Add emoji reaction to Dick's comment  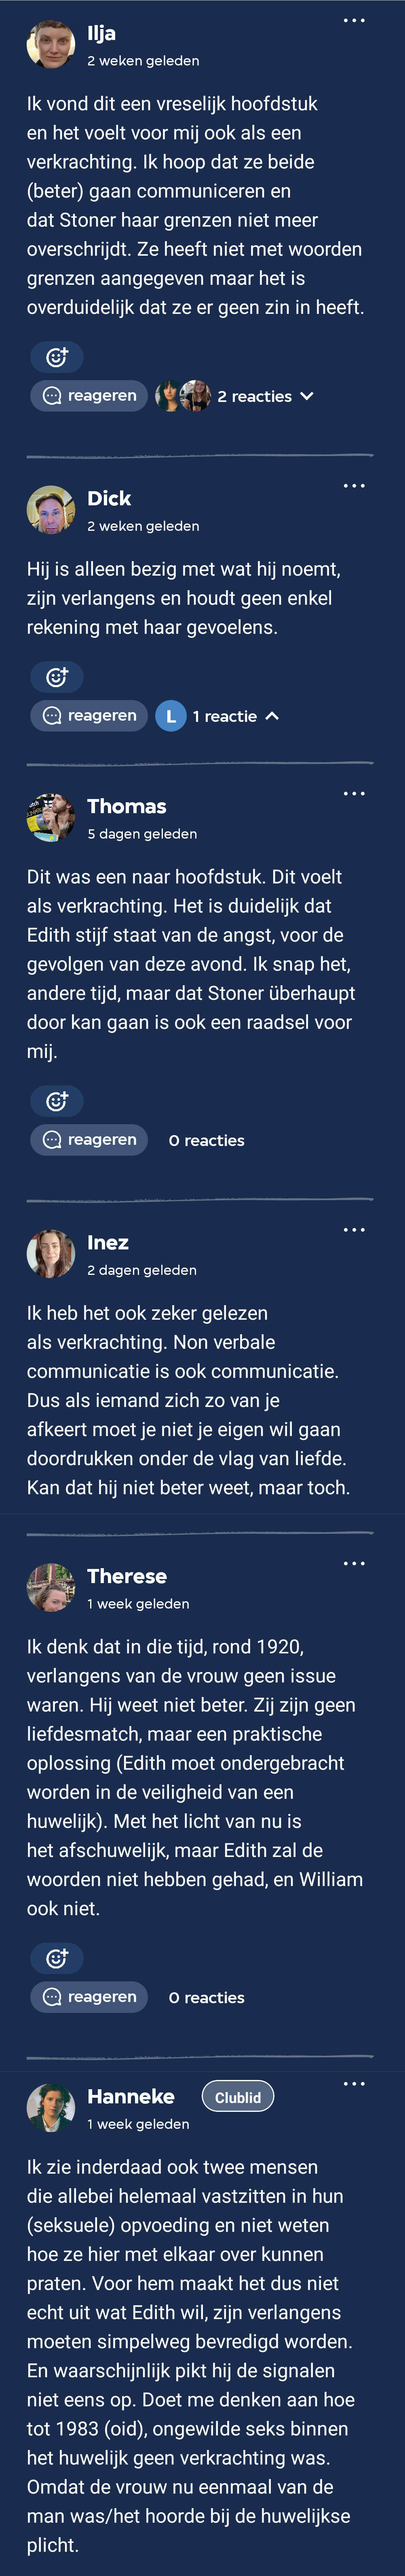[57, 677]
